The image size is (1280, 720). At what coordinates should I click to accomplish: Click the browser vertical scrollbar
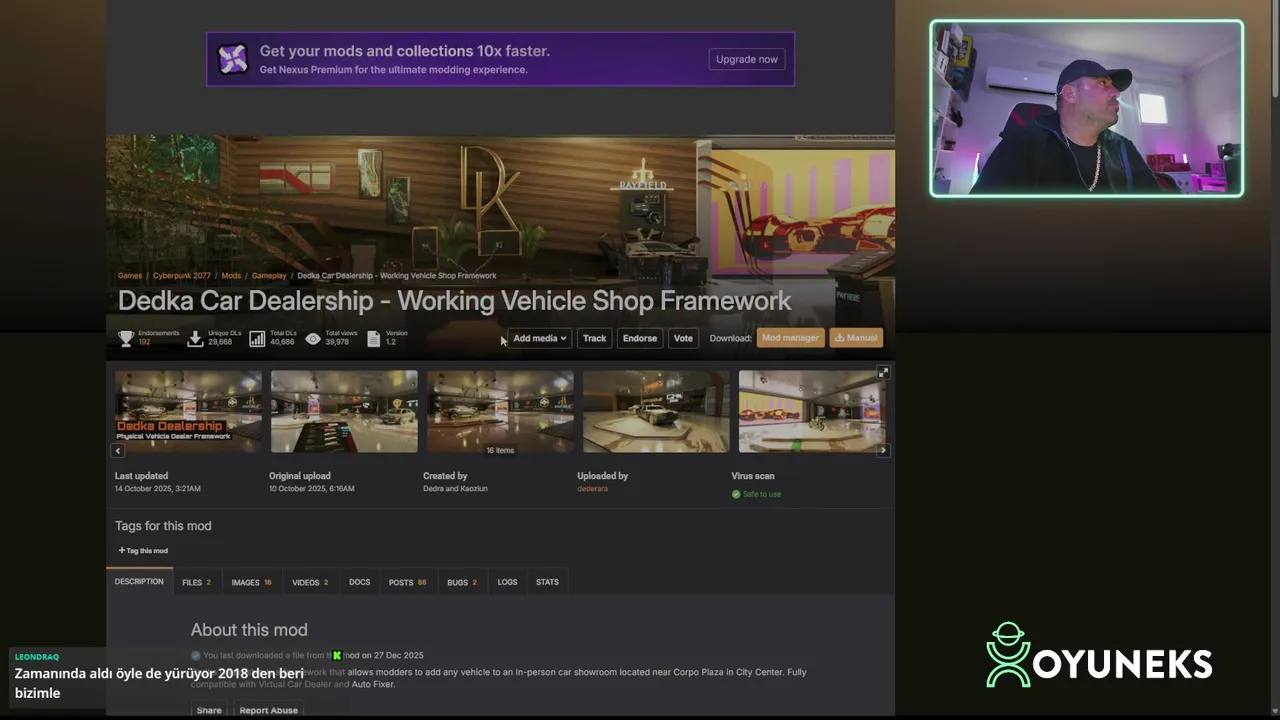tap(1275, 48)
